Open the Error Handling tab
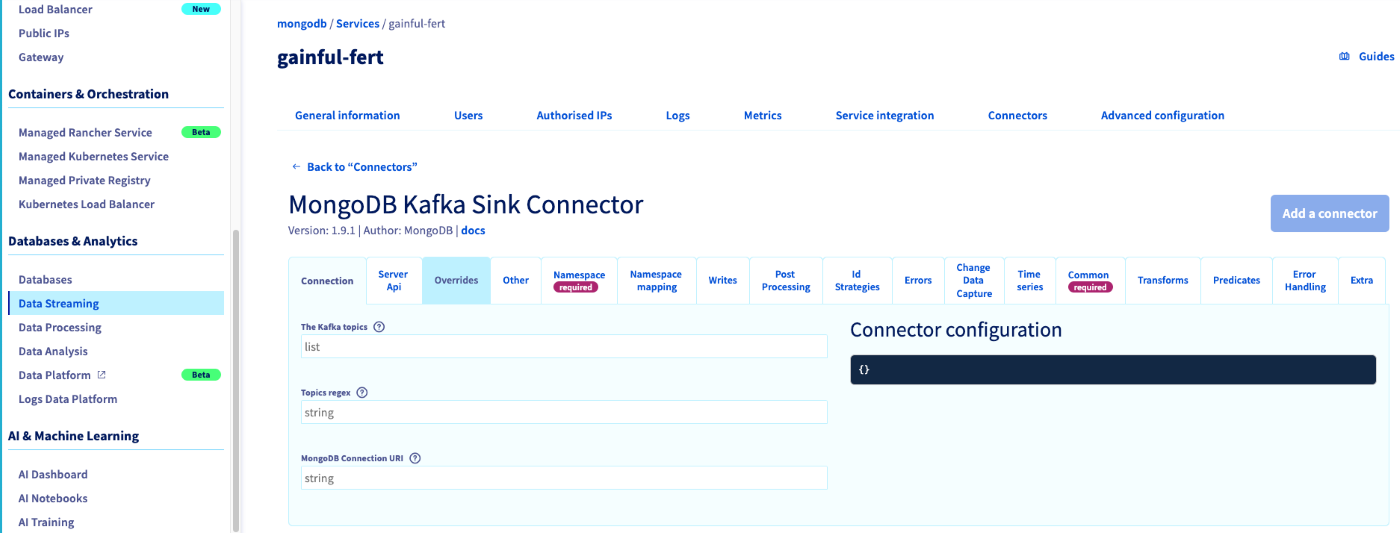 tap(1305, 280)
